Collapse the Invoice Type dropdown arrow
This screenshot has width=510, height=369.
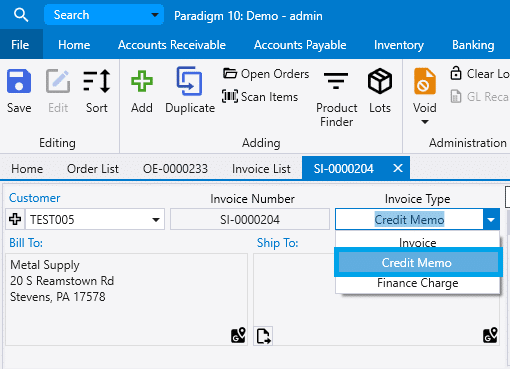point(491,219)
